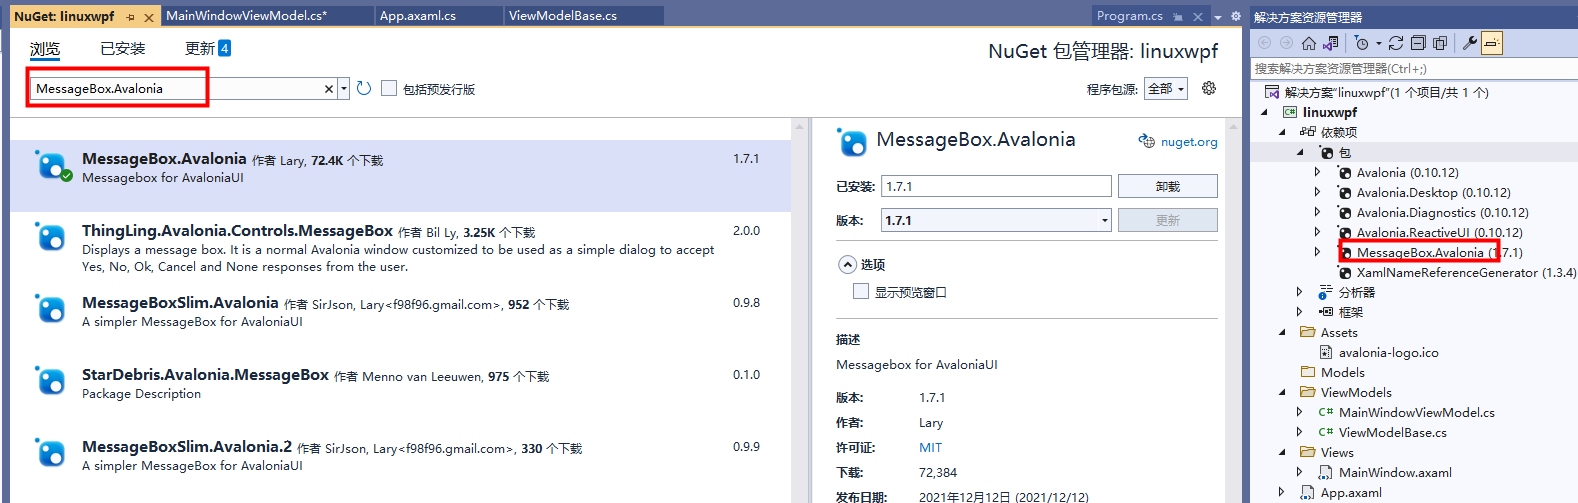Click StarDebris.Avalonia.MessageBox package icon
The image size is (1578, 503).
(51, 381)
